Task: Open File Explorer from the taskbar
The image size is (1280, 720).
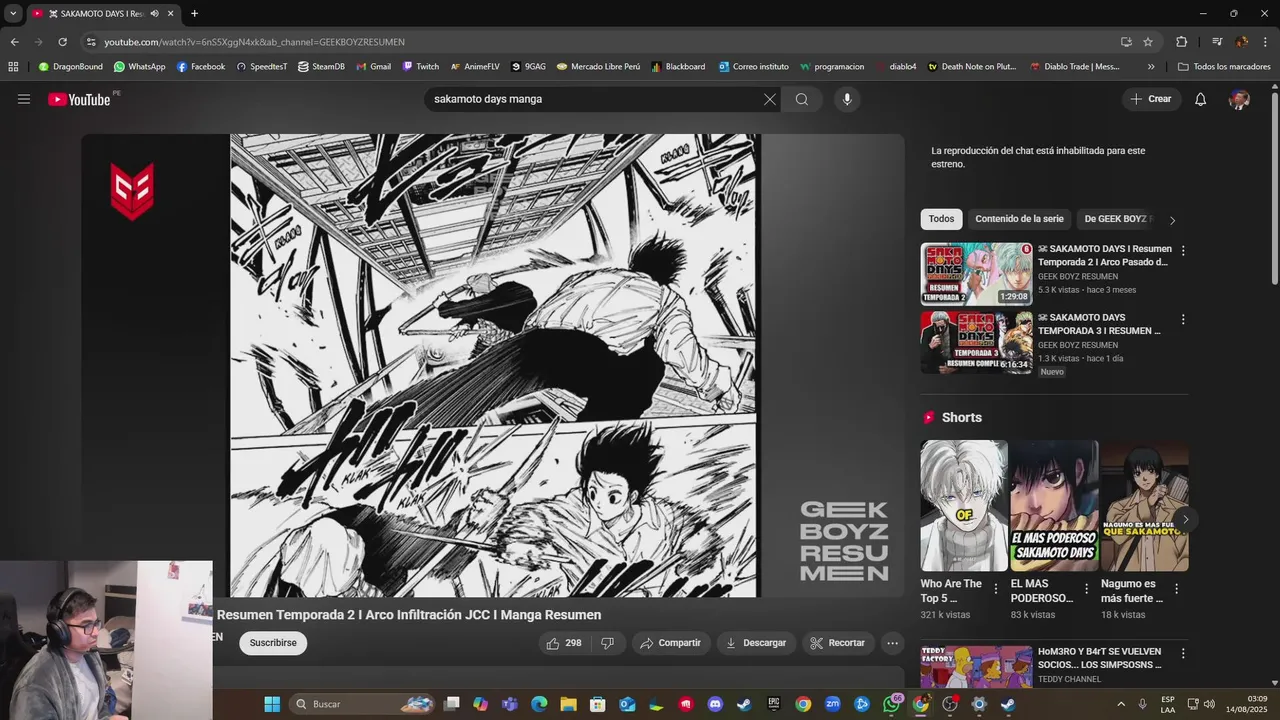Action: 568,704
